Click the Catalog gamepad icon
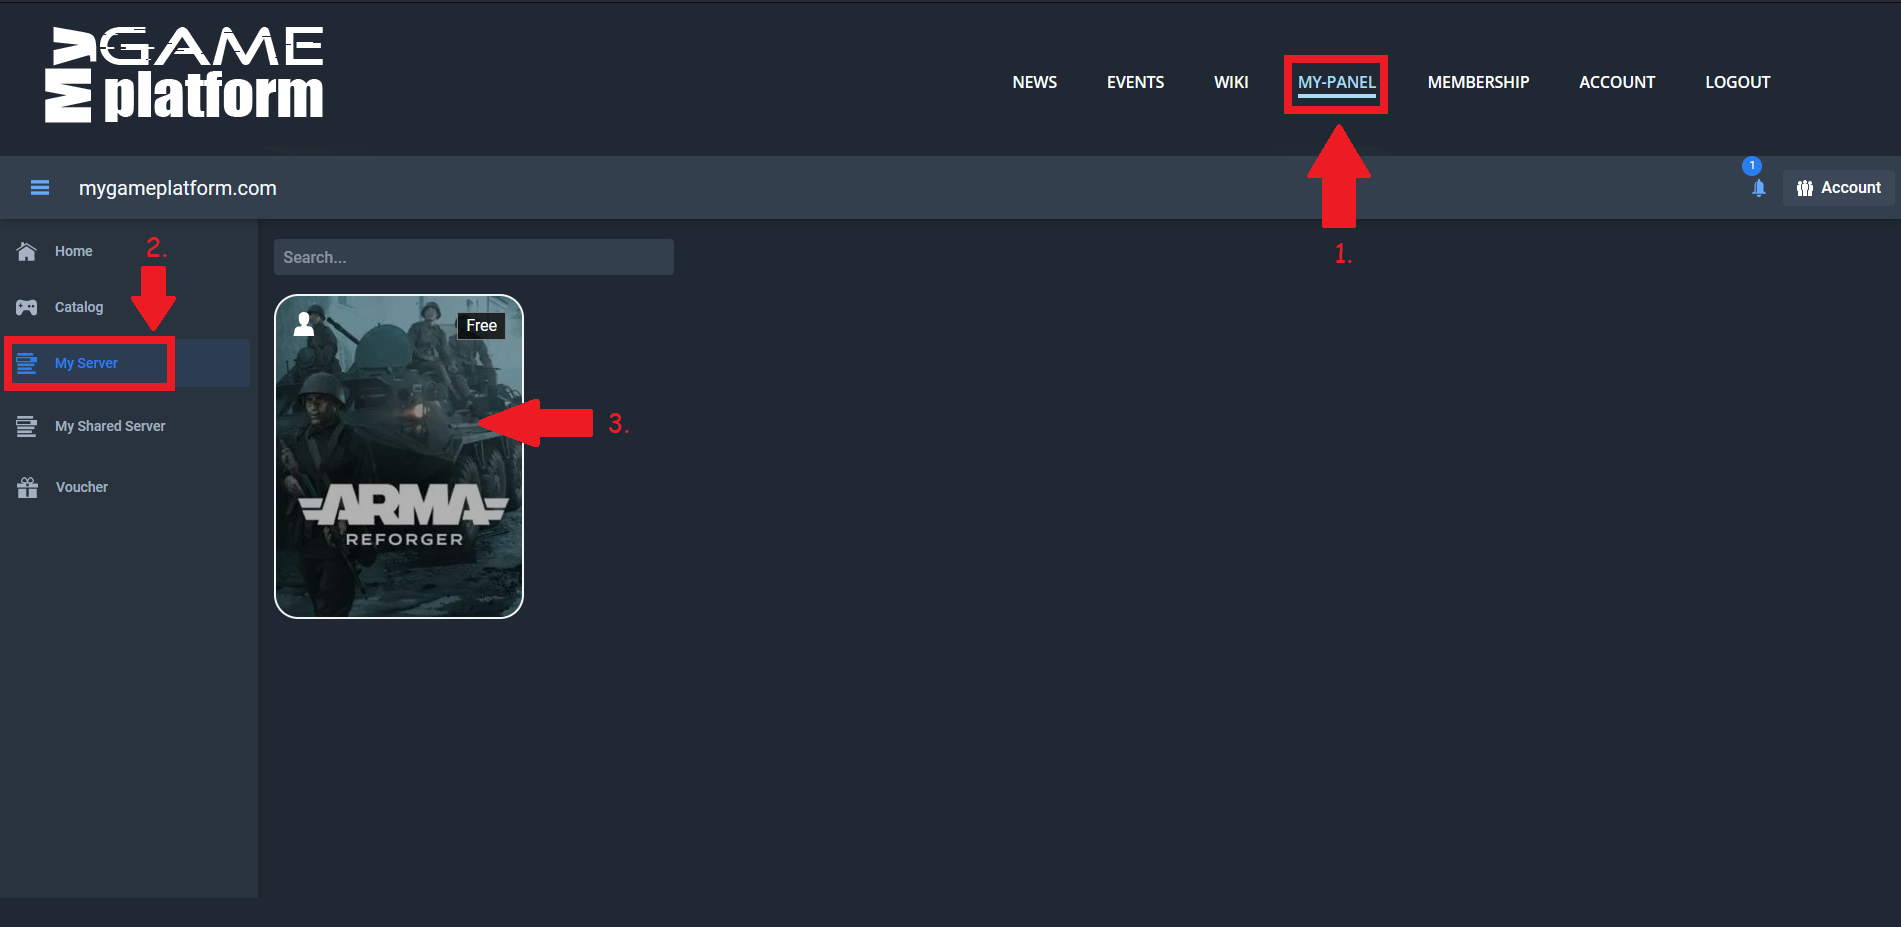1901x927 pixels. pyautogui.click(x=27, y=307)
